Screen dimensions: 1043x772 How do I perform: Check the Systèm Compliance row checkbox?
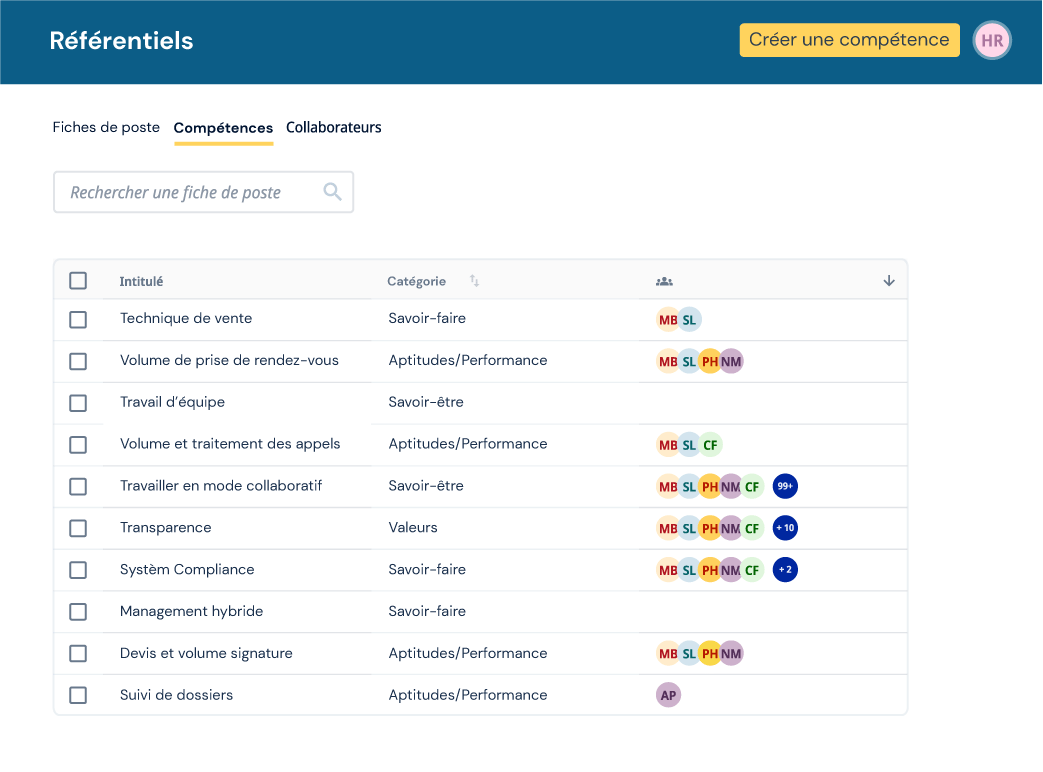78,570
